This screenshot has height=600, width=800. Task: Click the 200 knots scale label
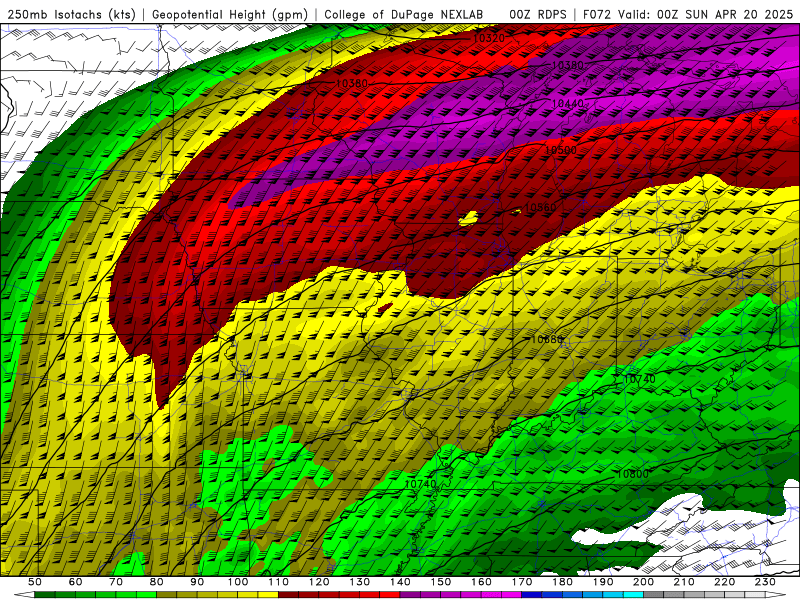(x=643, y=582)
